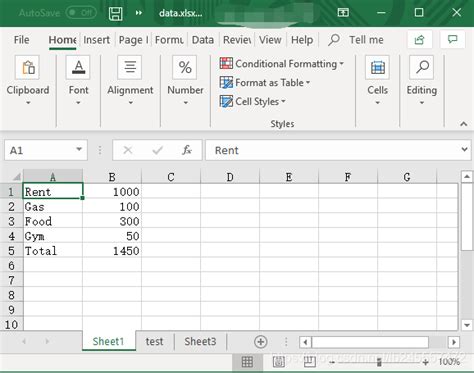Click the Cancel X formula icon
474x373 pixels.
point(128,150)
